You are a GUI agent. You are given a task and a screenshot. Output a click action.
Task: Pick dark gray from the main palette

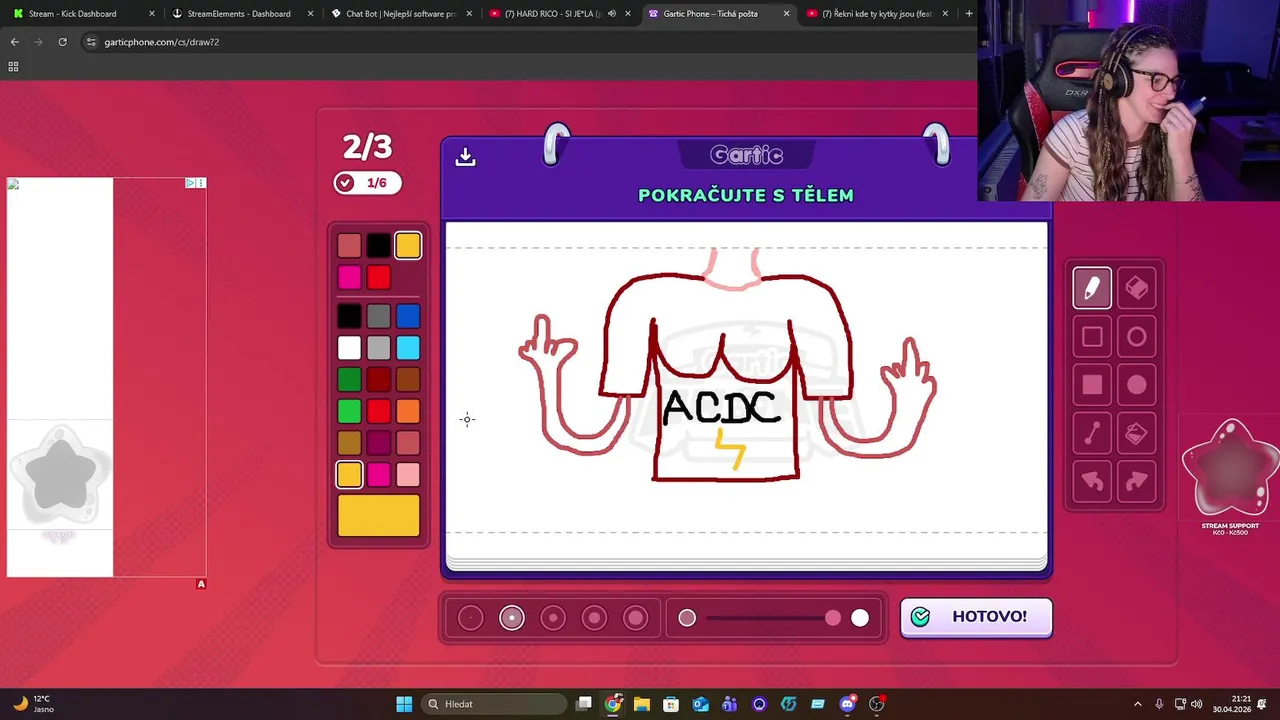click(378, 317)
